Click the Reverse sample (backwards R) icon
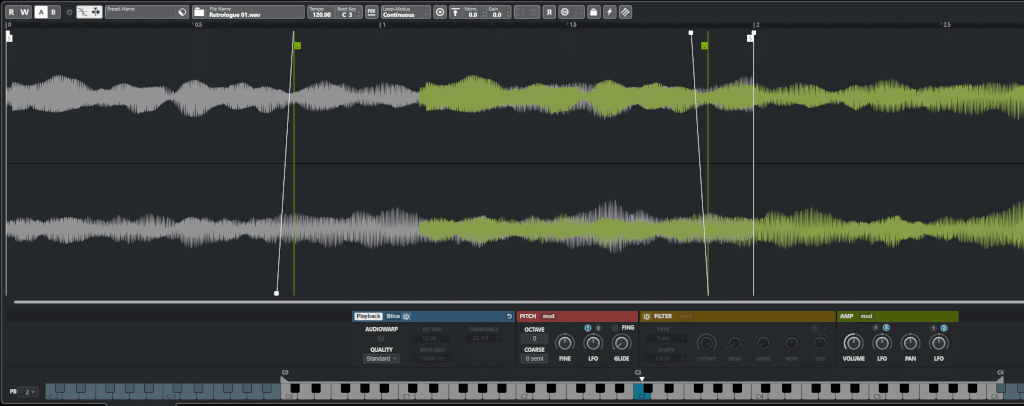Viewport: 1024px width, 406px height. (551, 12)
